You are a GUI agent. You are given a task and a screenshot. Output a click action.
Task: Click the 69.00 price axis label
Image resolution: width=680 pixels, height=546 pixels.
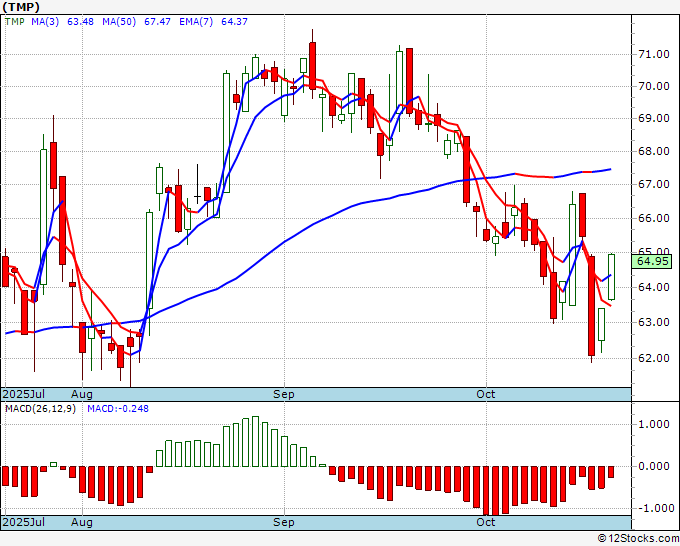coord(654,118)
